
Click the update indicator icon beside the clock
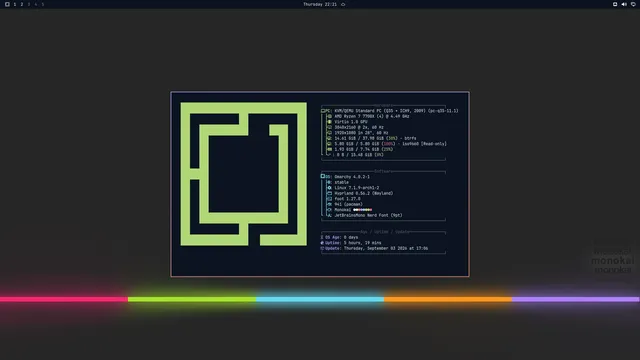(x=343, y=4)
